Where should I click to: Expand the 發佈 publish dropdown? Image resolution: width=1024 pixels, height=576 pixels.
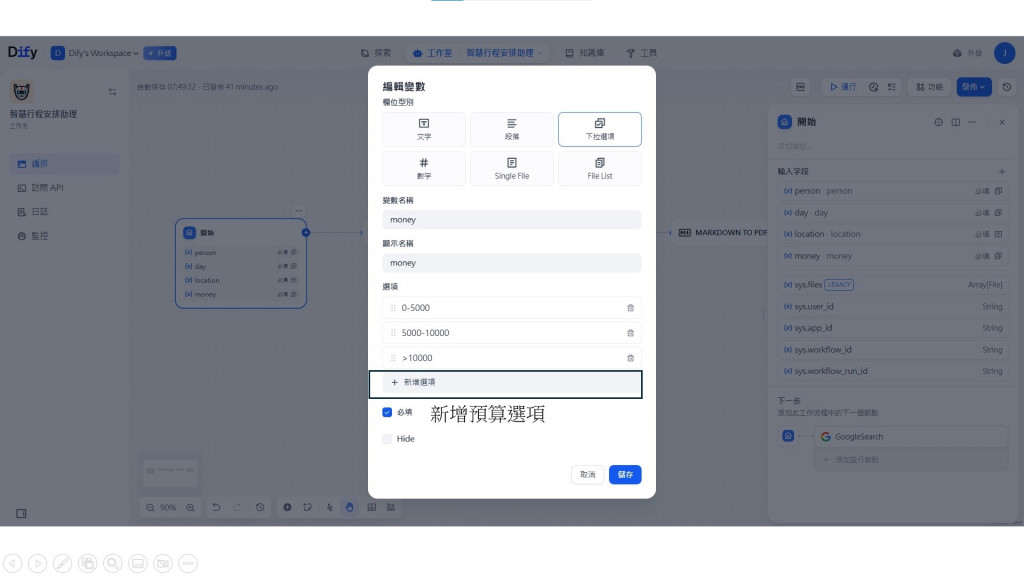click(974, 87)
